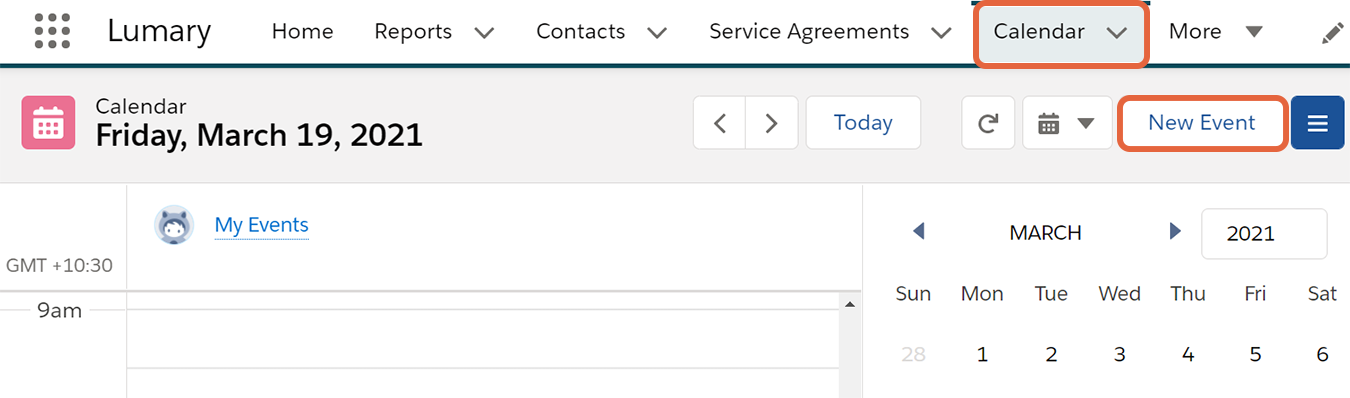The image size is (1350, 398).
Task: Click the 2021 year field
Action: click(x=1264, y=234)
